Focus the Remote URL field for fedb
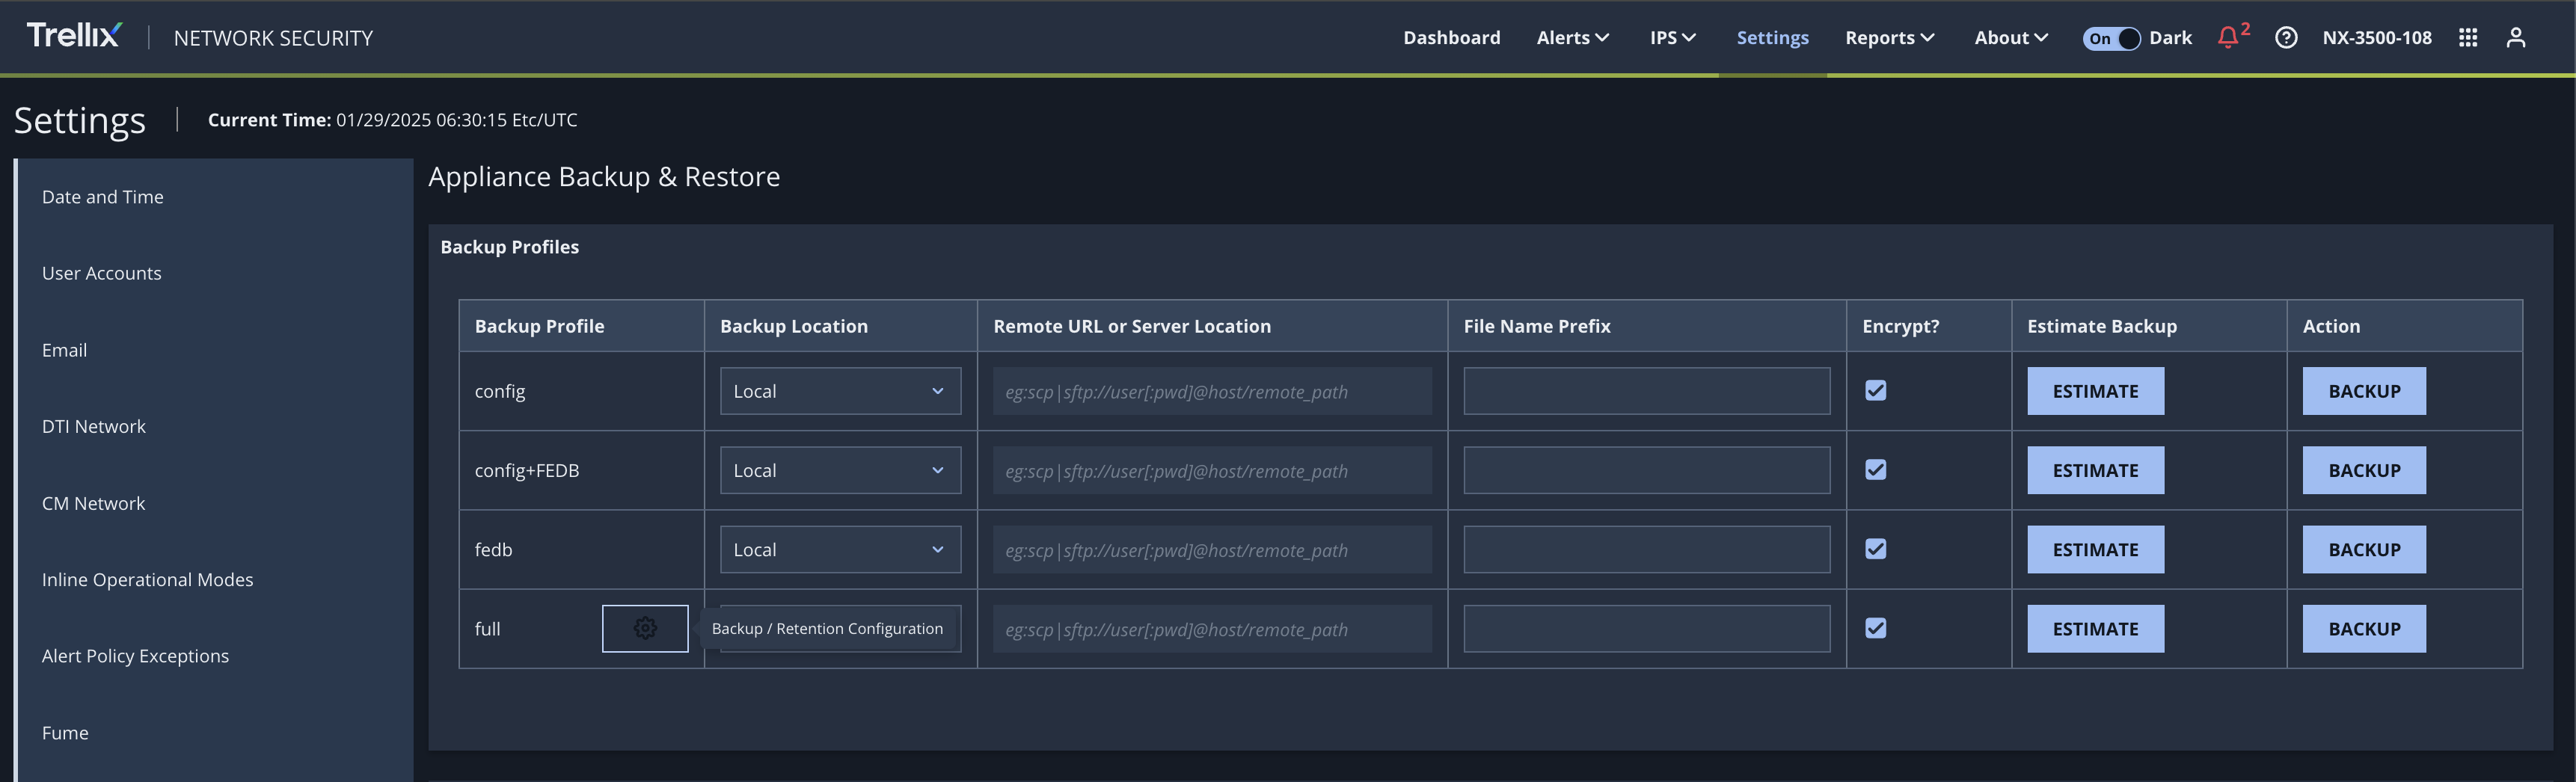 click(x=1212, y=549)
